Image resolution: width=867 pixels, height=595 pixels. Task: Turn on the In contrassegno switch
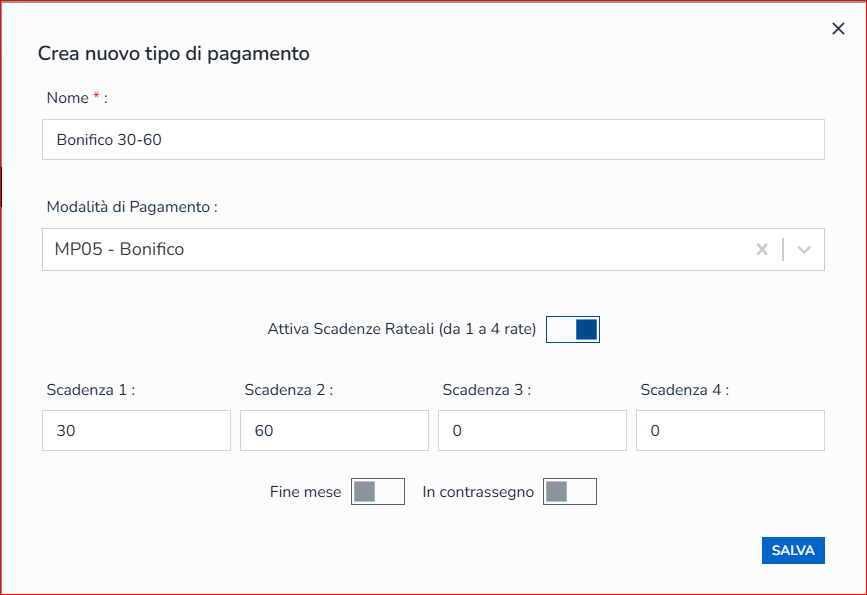570,492
